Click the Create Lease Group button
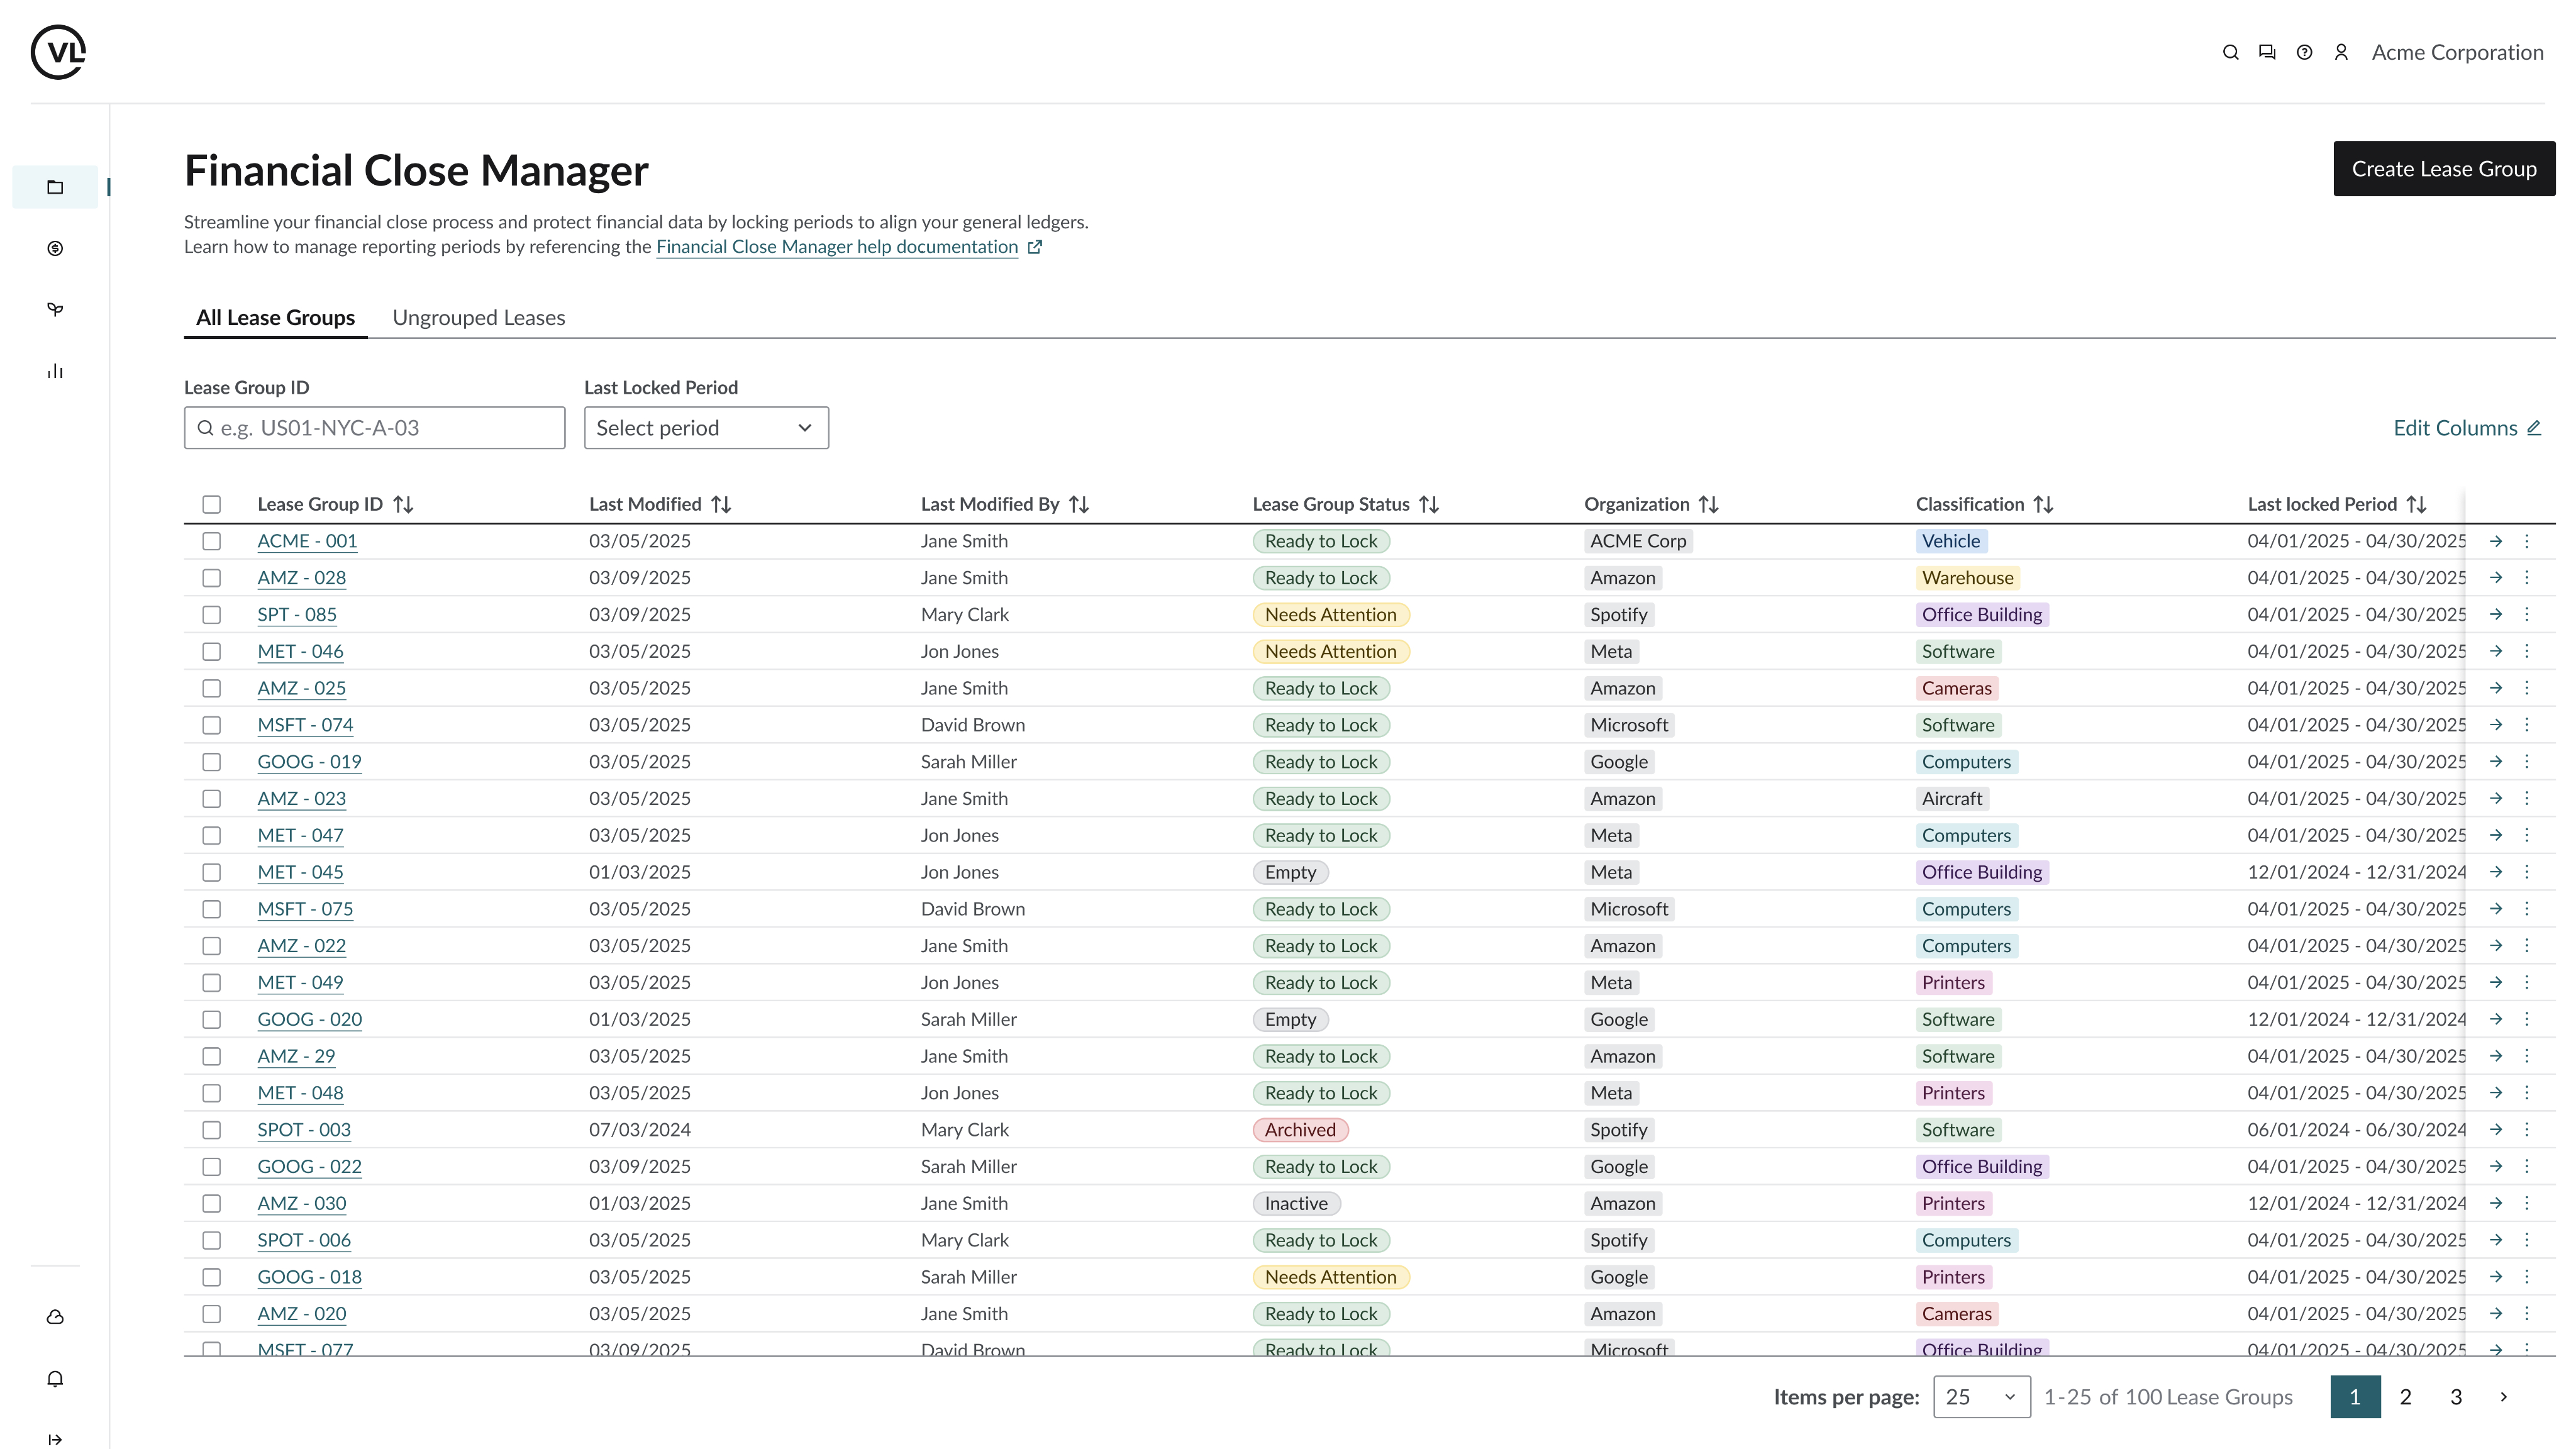 pyautogui.click(x=2443, y=169)
